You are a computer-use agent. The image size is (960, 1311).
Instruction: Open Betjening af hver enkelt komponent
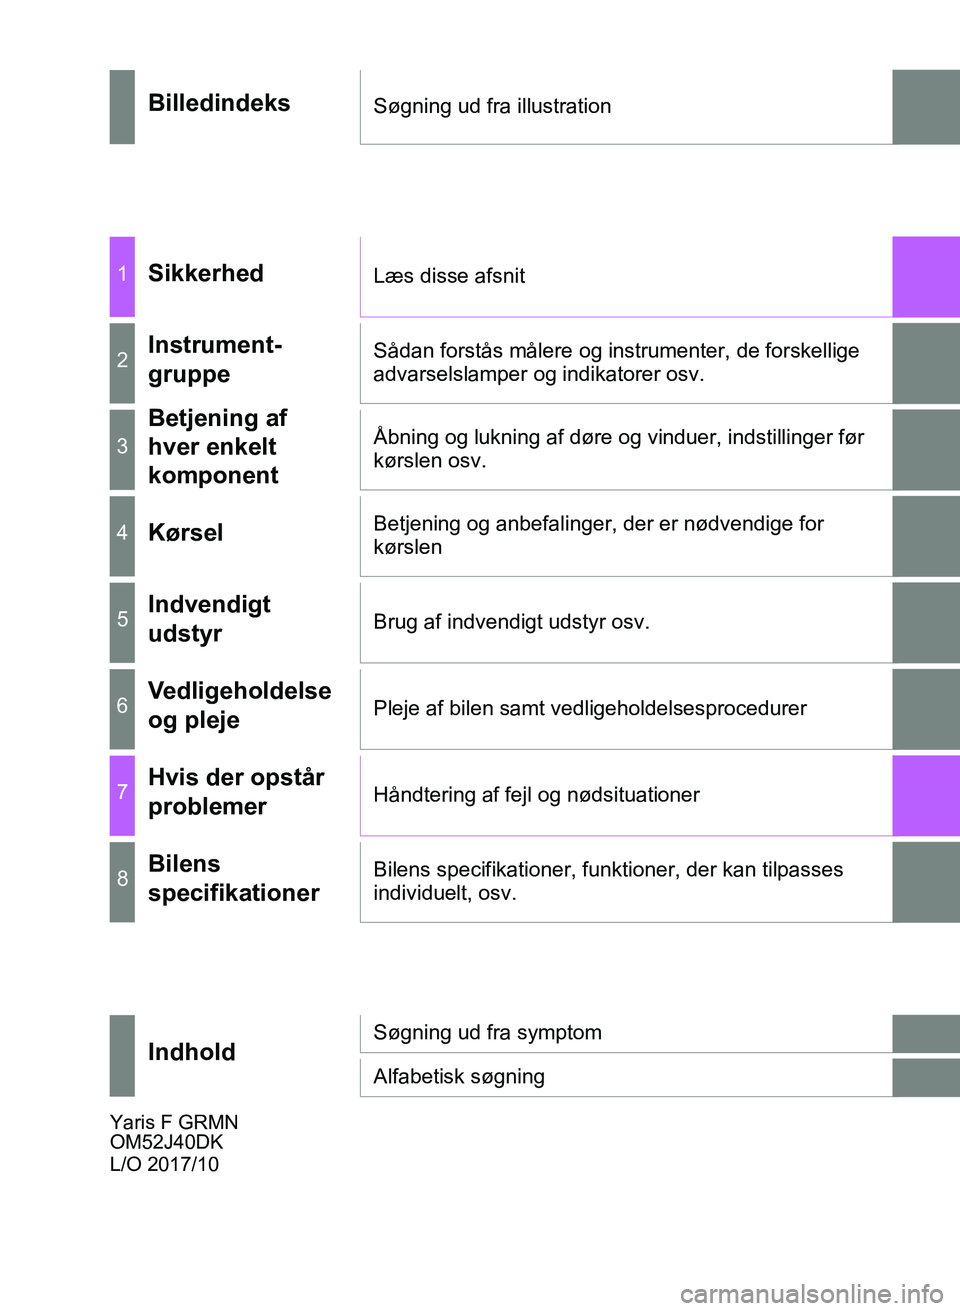click(218, 447)
